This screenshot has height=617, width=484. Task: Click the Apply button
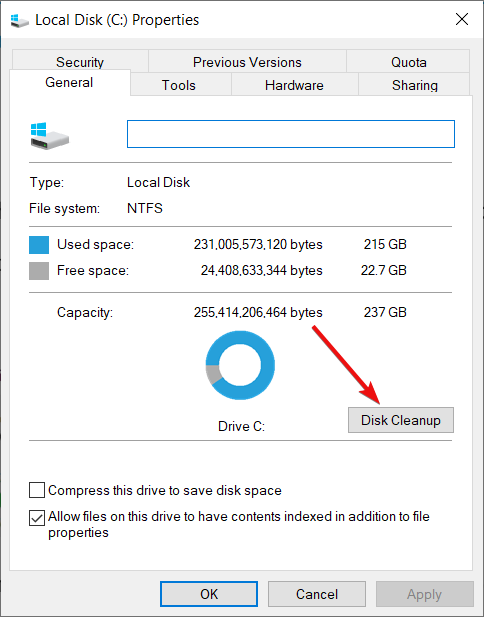click(425, 594)
